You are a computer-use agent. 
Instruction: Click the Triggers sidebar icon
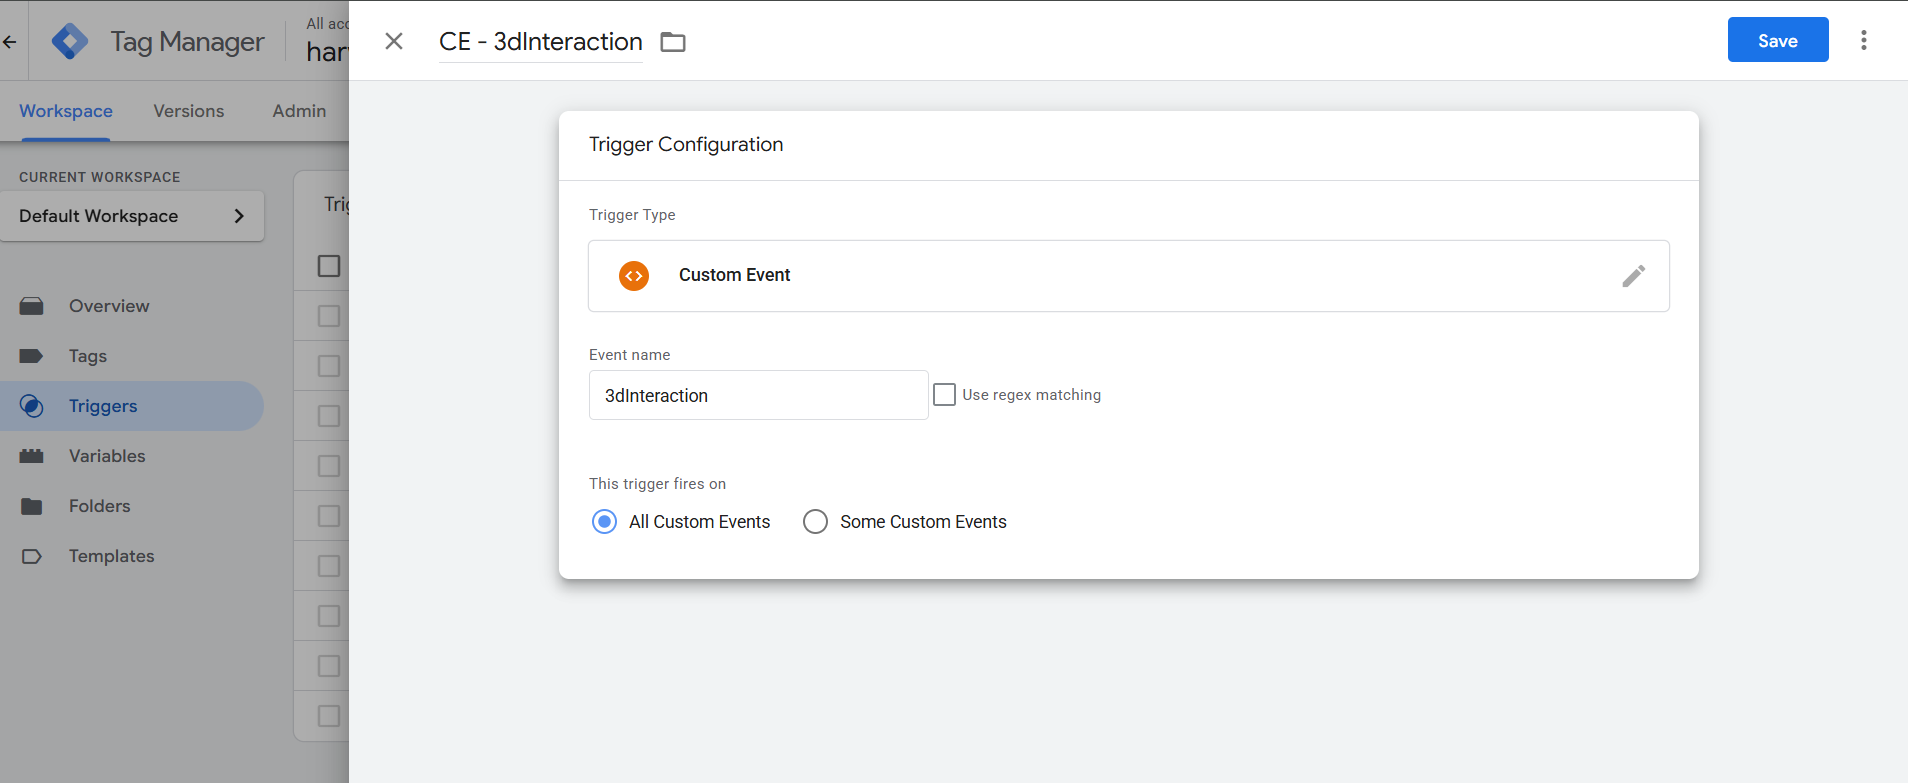32,406
